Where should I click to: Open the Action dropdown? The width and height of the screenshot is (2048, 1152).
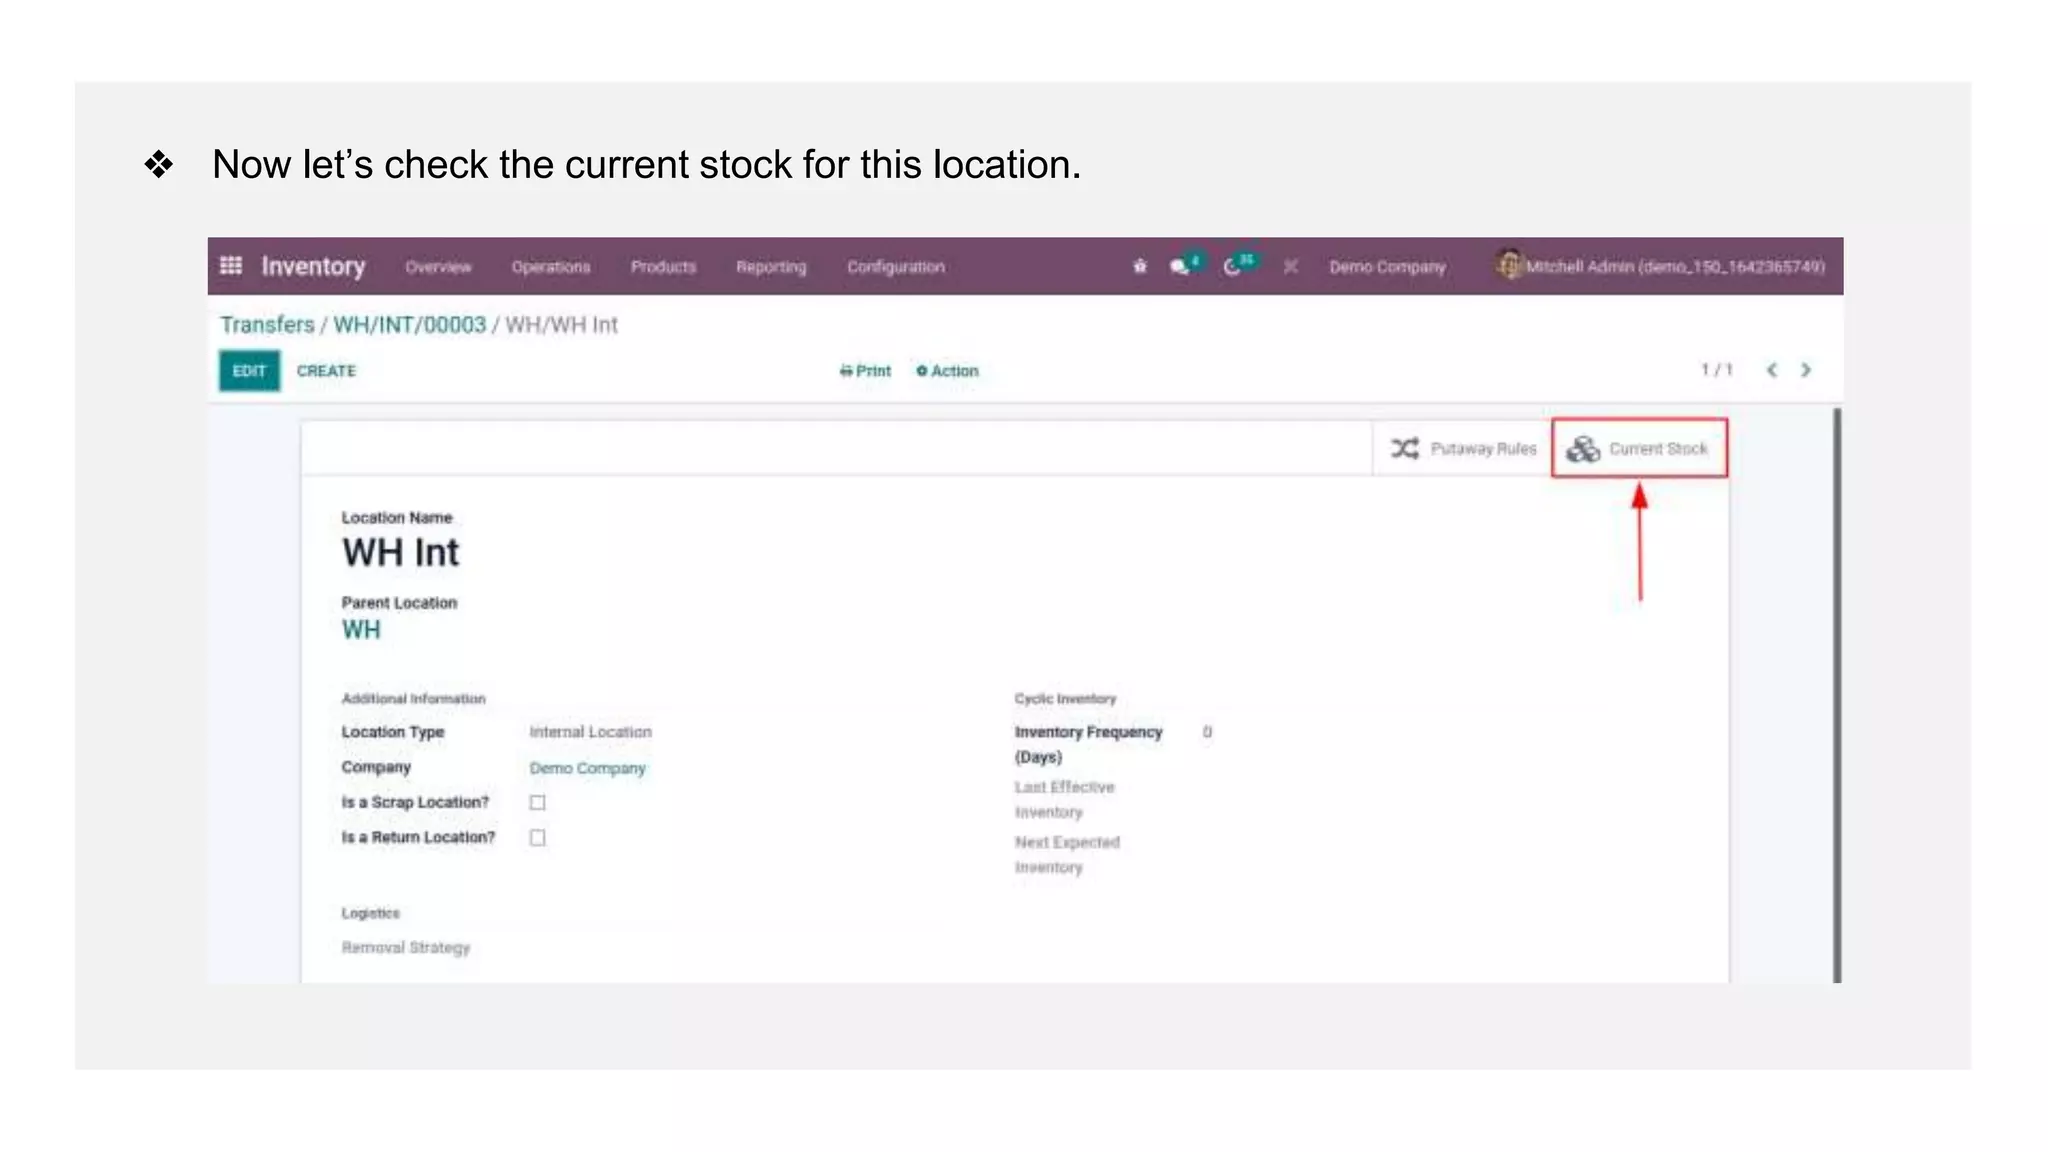click(x=947, y=371)
